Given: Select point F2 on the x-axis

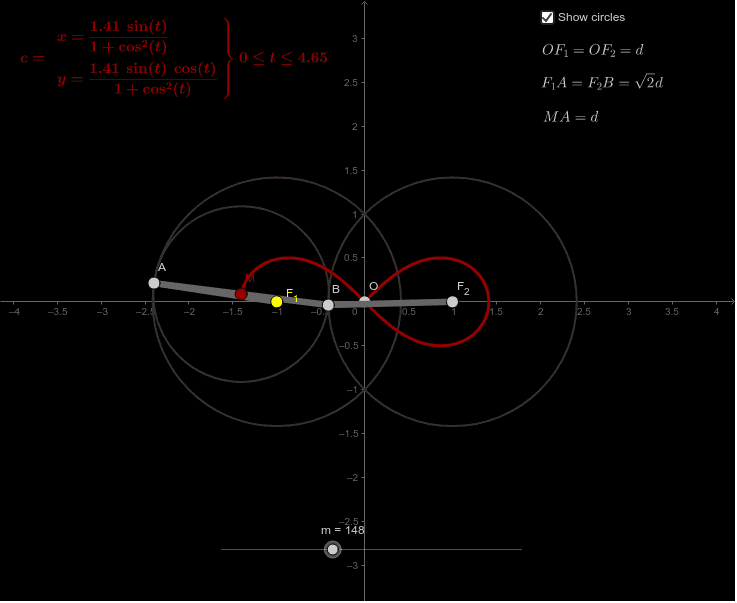Looking at the screenshot, I should 453,302.
